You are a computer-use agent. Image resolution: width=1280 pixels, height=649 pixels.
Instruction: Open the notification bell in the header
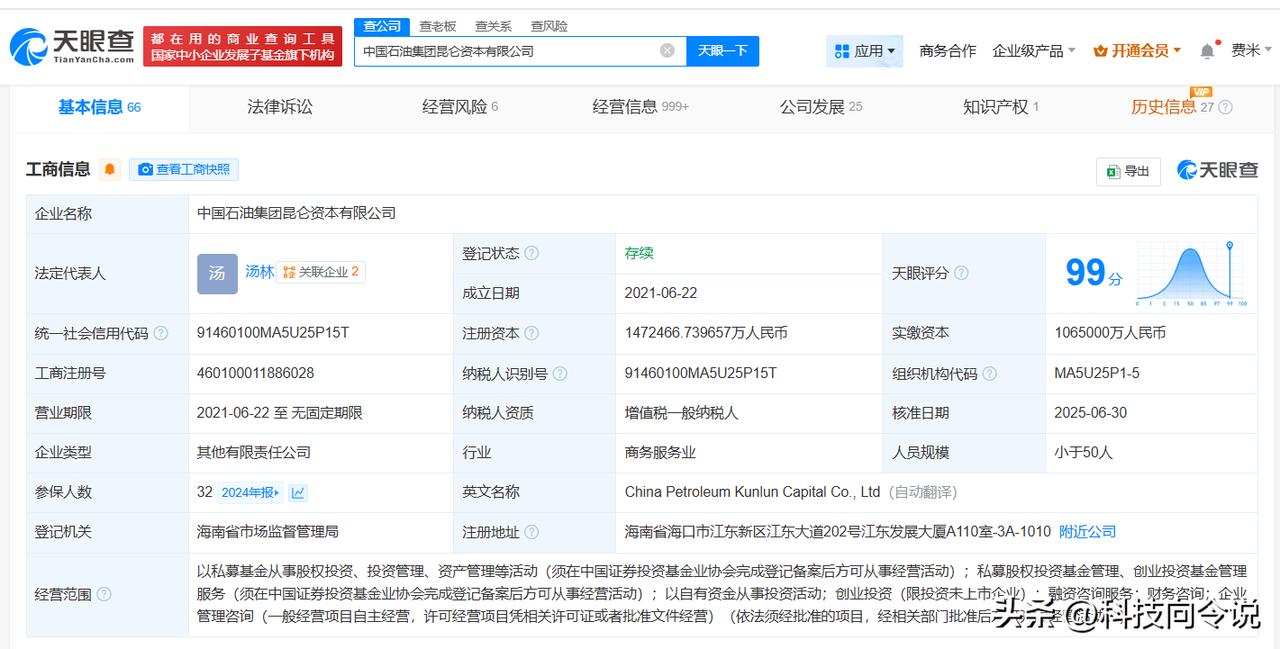click(1207, 51)
